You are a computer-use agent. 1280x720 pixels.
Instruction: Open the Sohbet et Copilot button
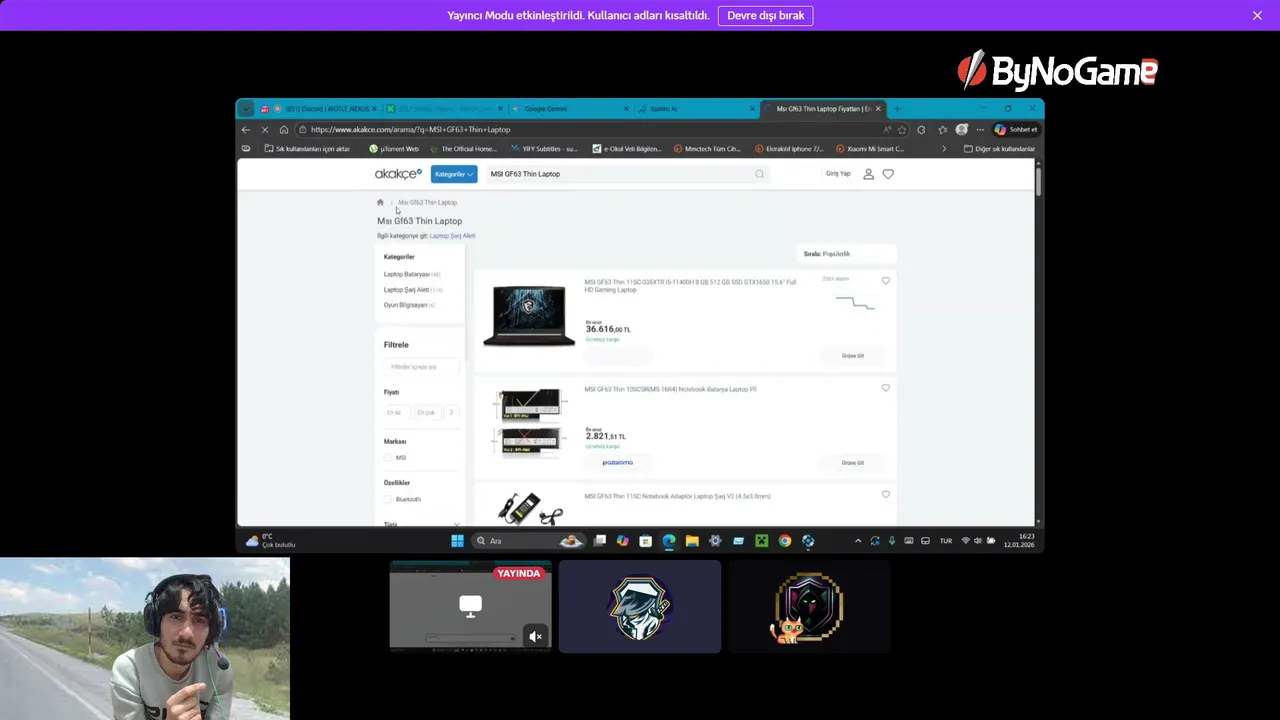1016,129
